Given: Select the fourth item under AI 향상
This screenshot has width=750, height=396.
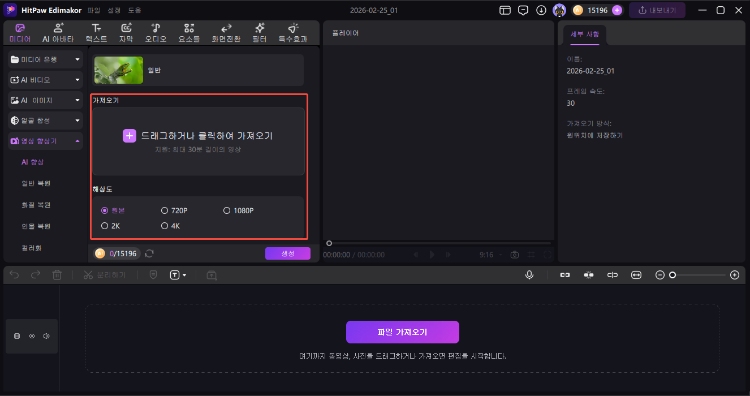Looking at the screenshot, I should tap(36, 226).
